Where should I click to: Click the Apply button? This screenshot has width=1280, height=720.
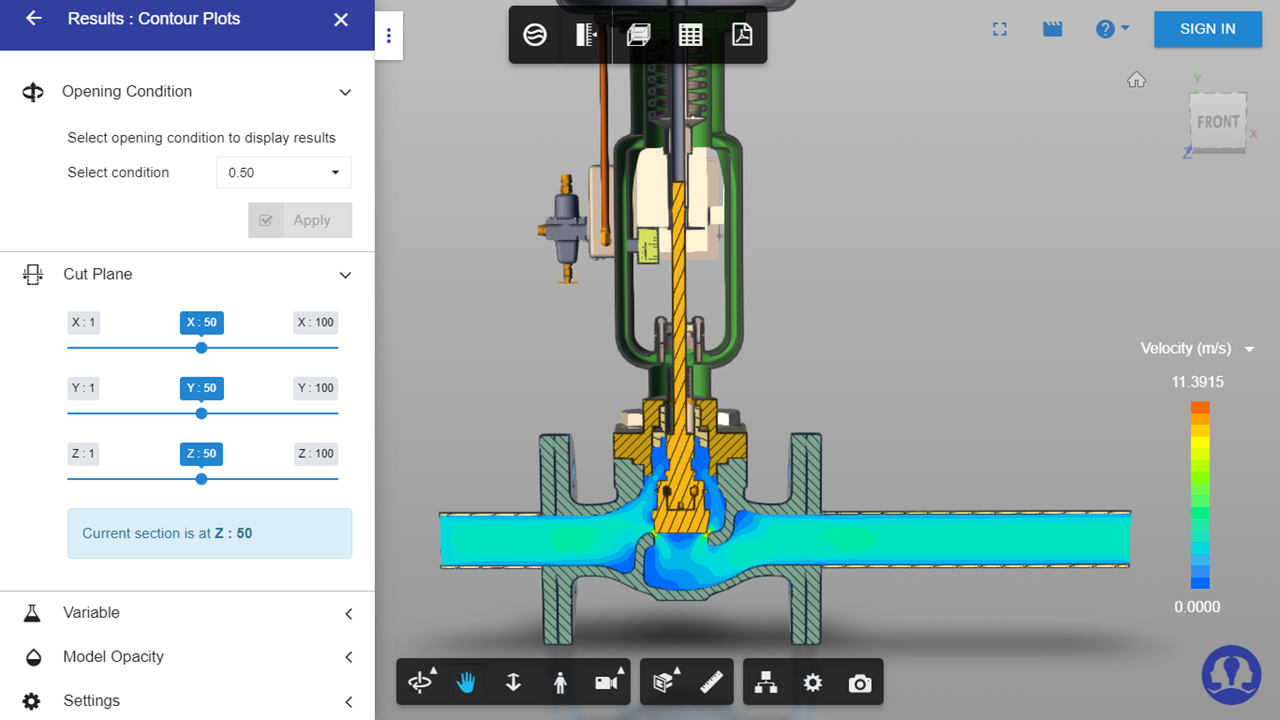pyautogui.click(x=299, y=220)
